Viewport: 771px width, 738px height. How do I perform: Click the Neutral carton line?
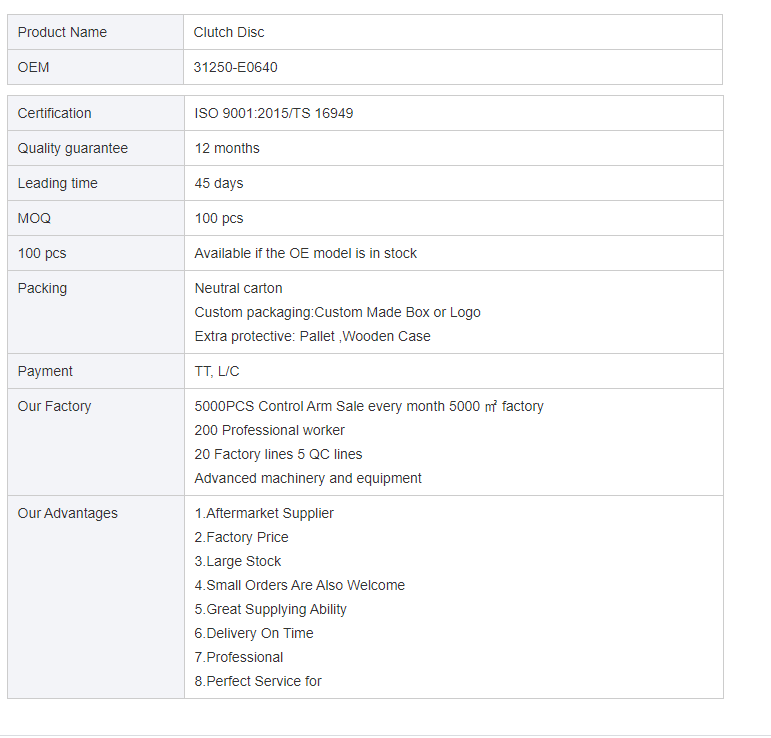238,288
